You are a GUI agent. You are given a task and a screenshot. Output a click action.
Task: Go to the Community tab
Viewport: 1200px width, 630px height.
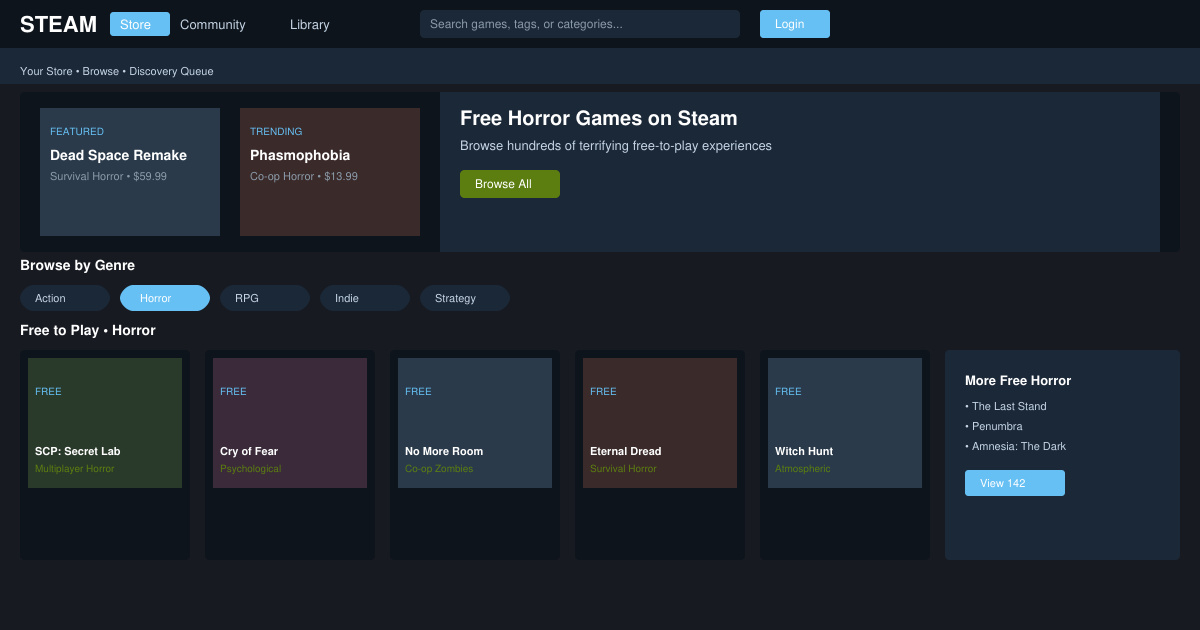213,24
